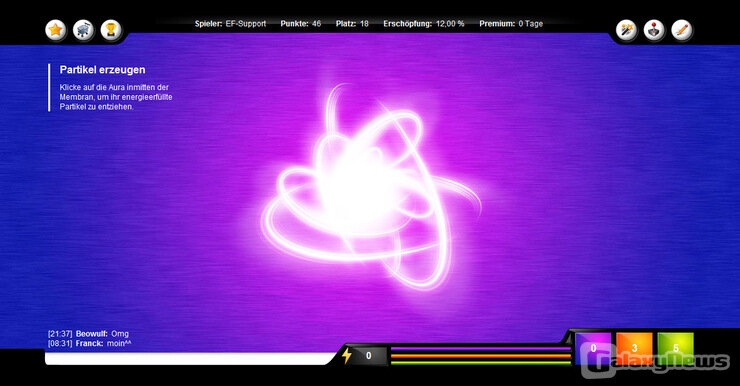
Task: Open the gold trophy icon button
Action: tap(111, 30)
